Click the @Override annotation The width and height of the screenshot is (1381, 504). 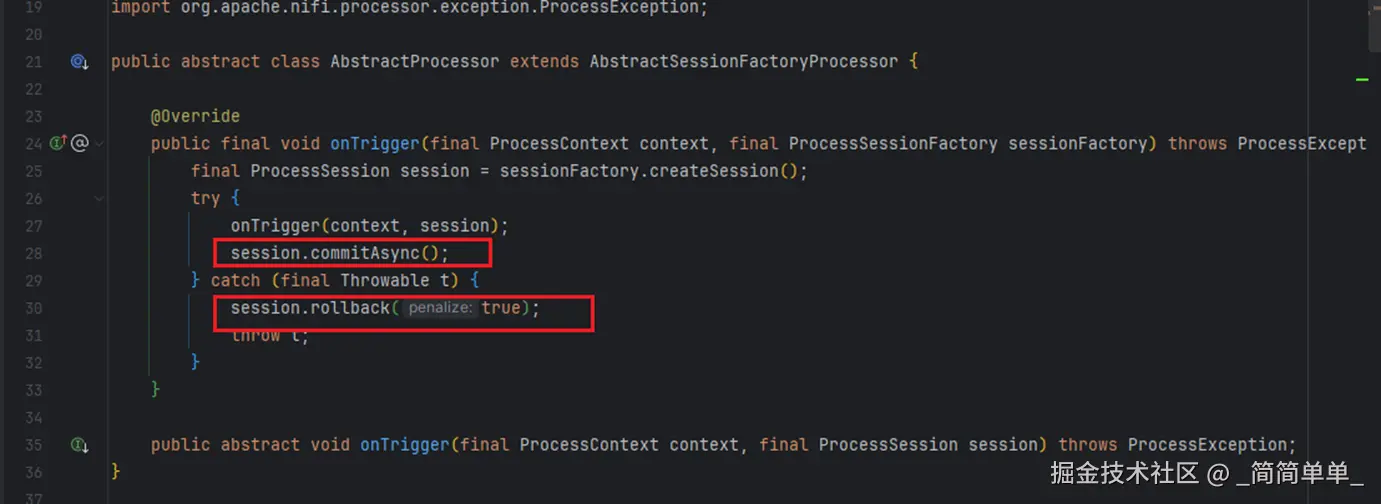pyautogui.click(x=195, y=116)
